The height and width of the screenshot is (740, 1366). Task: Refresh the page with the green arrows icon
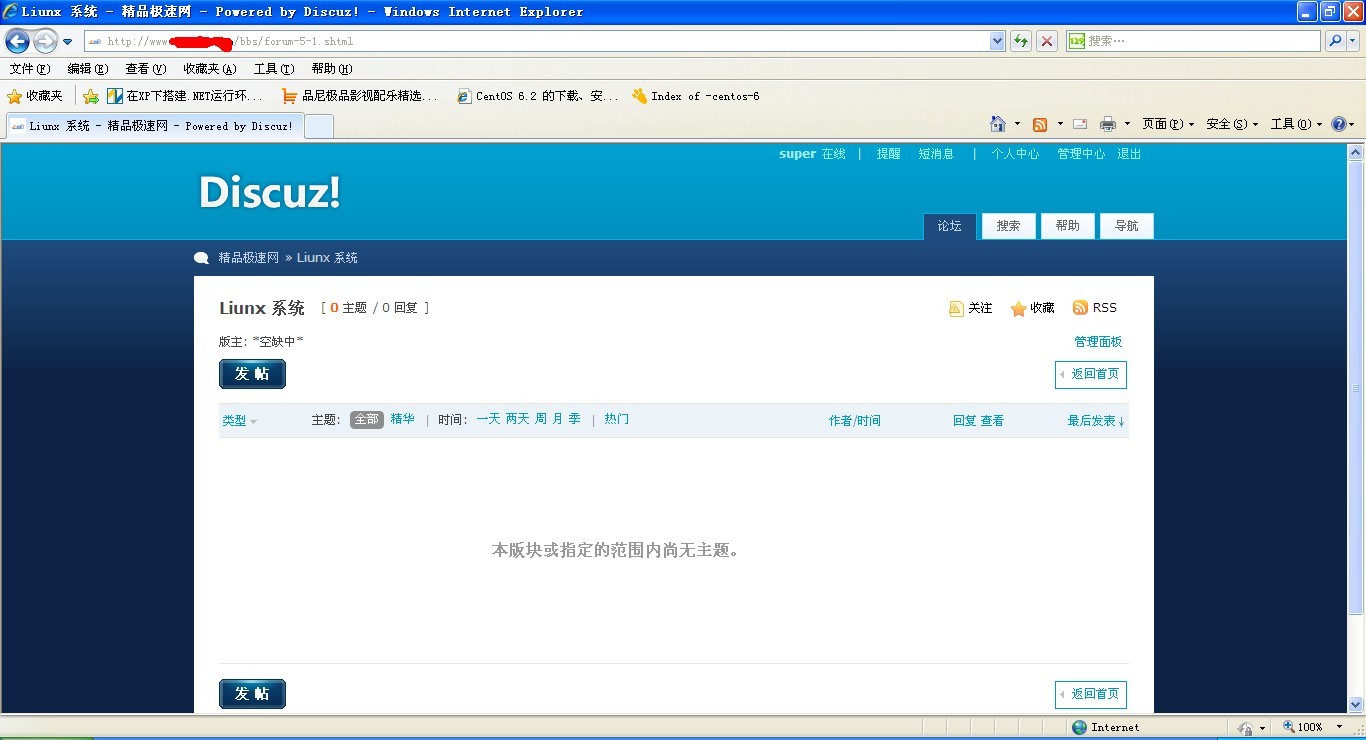1021,41
